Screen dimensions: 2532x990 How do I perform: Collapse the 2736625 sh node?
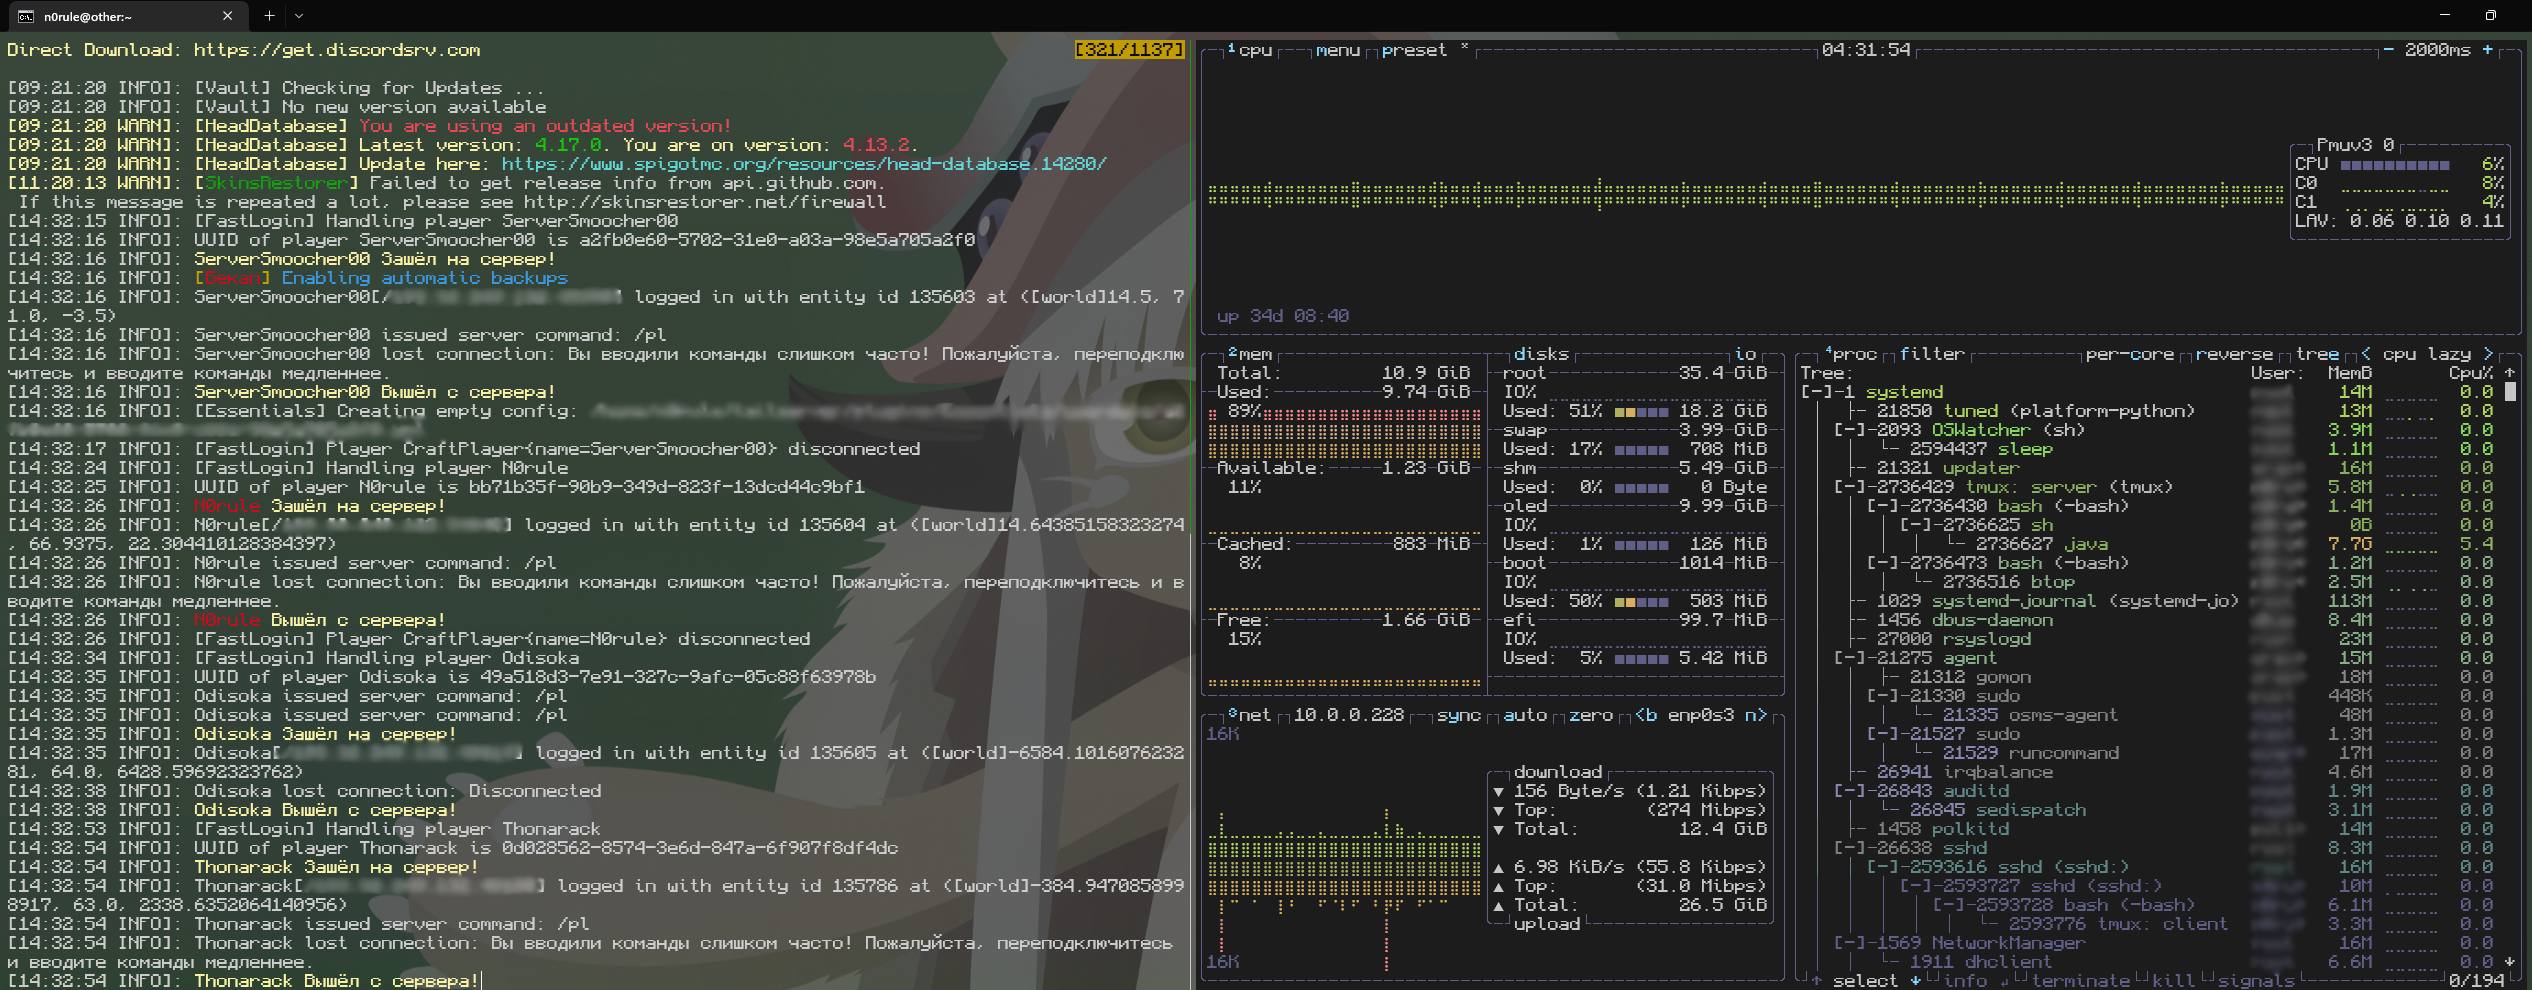pyautogui.click(x=1916, y=525)
